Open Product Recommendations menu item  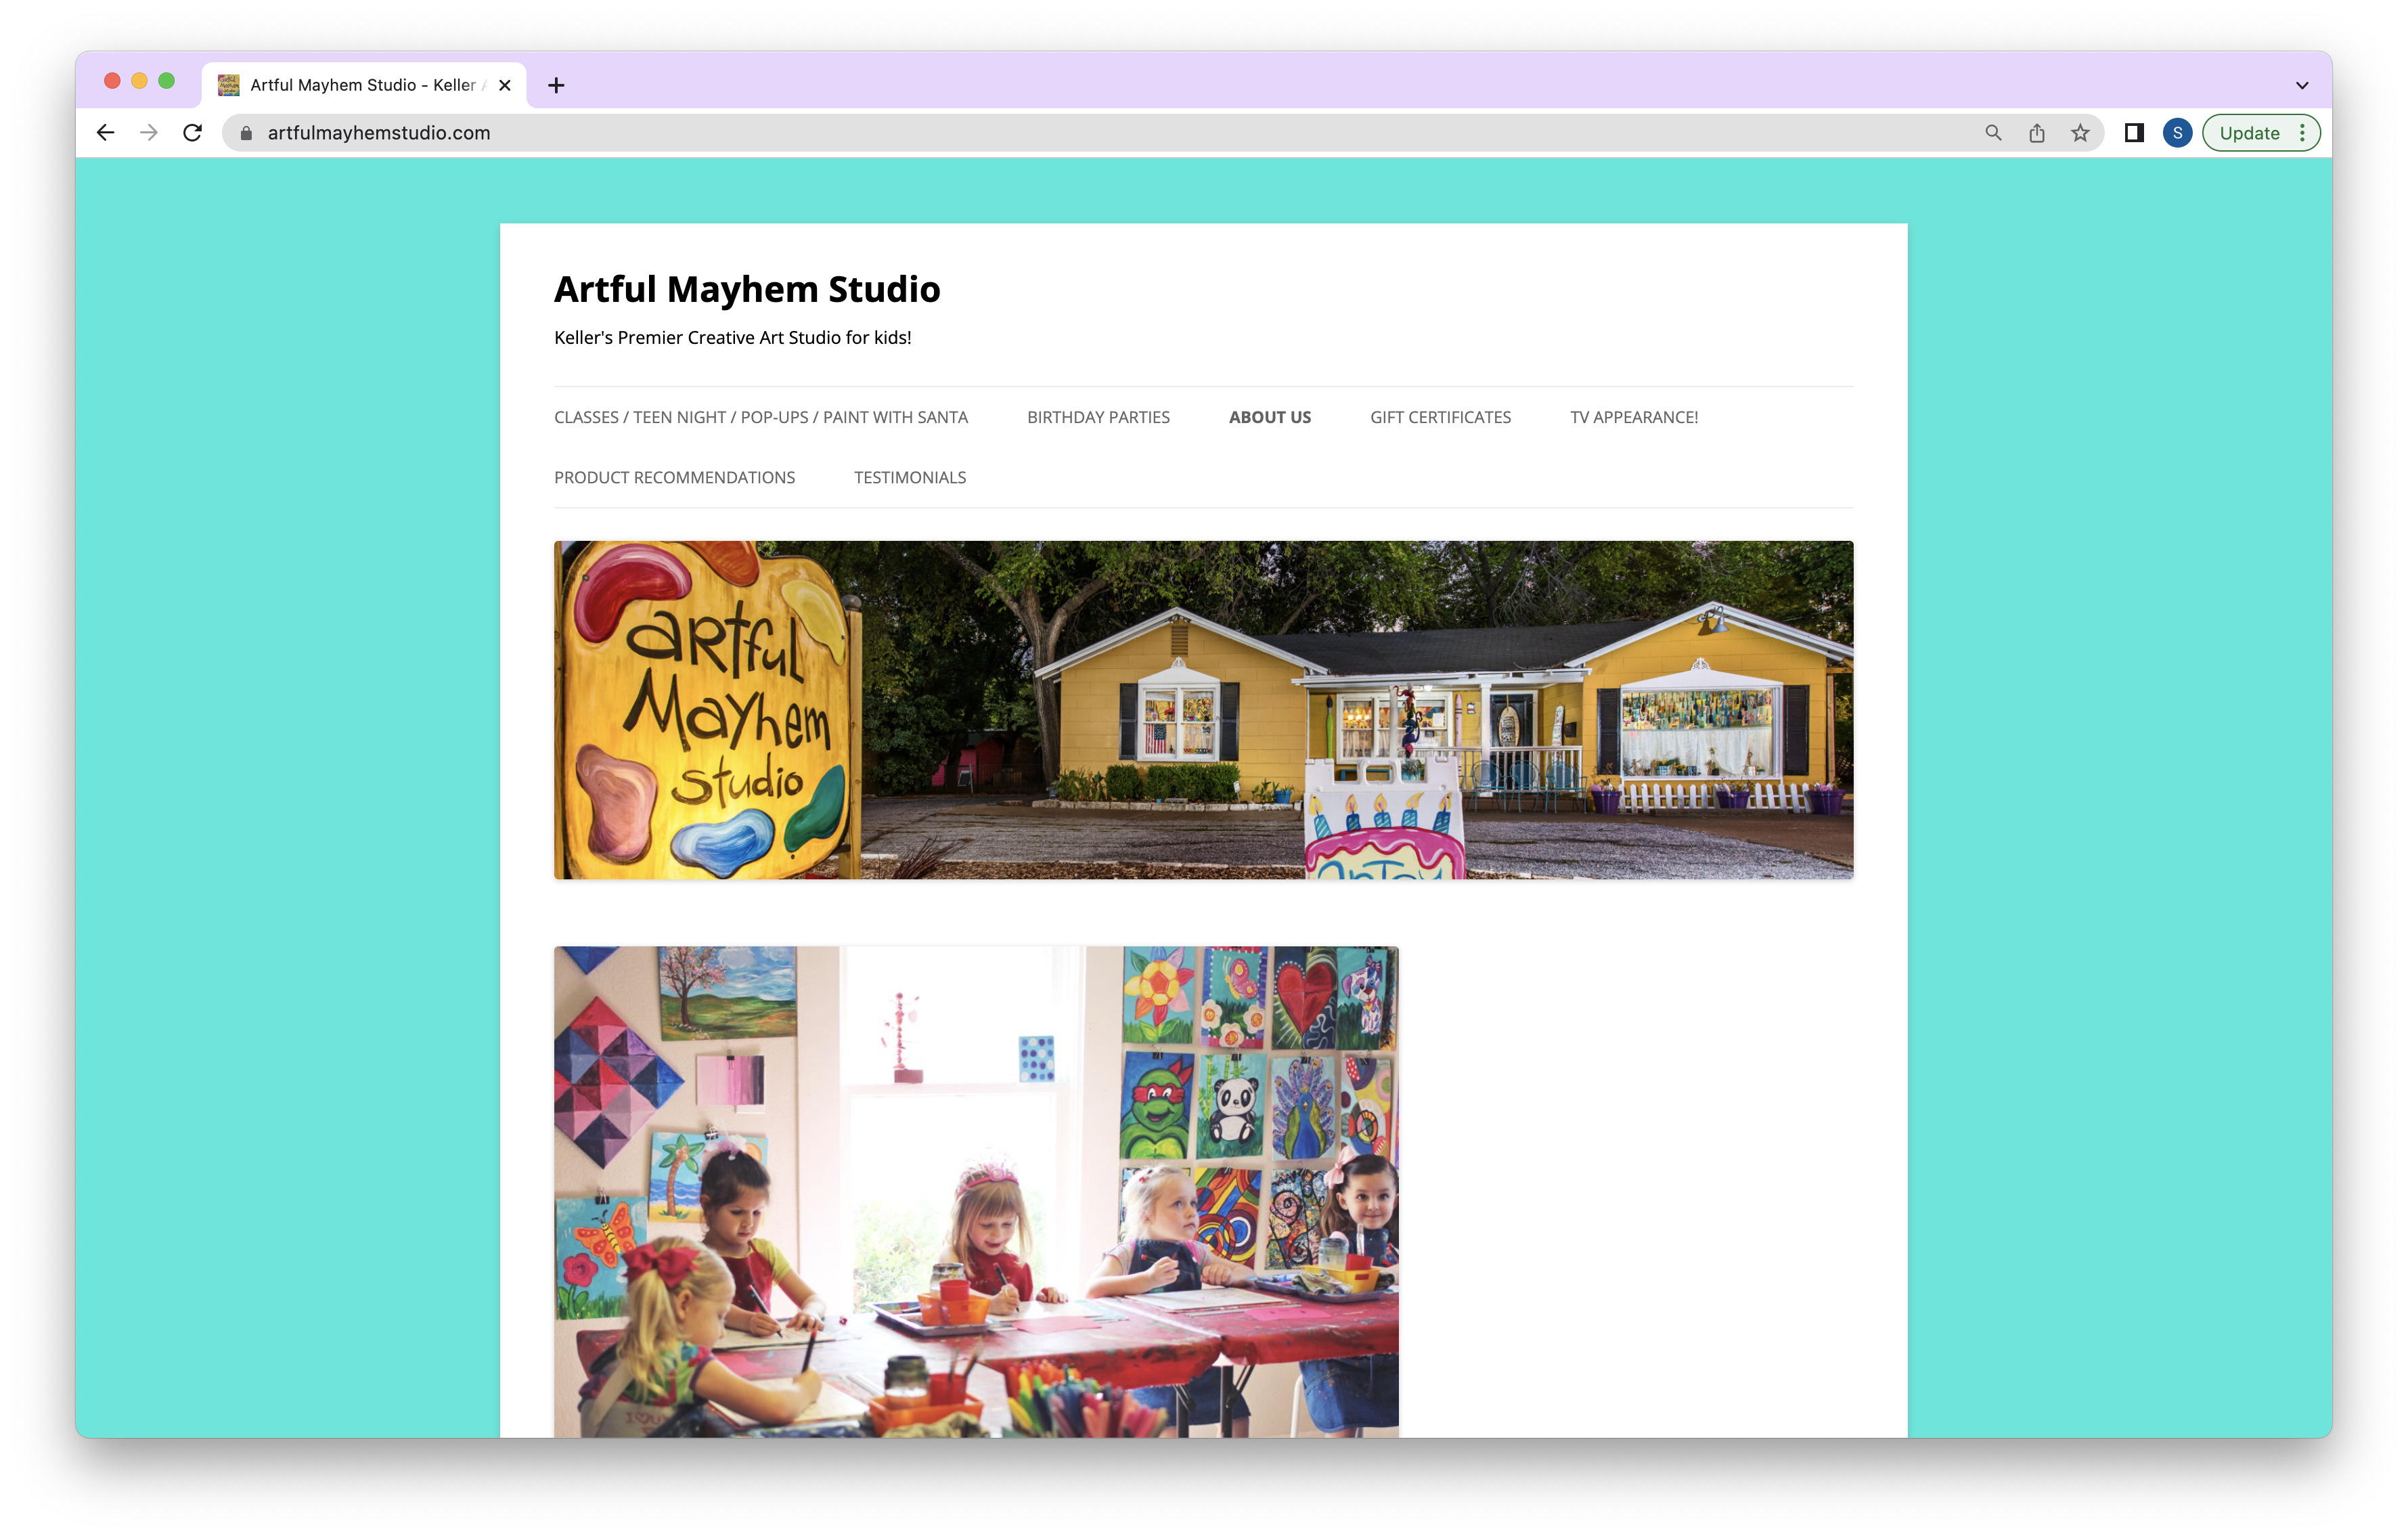pyautogui.click(x=675, y=478)
